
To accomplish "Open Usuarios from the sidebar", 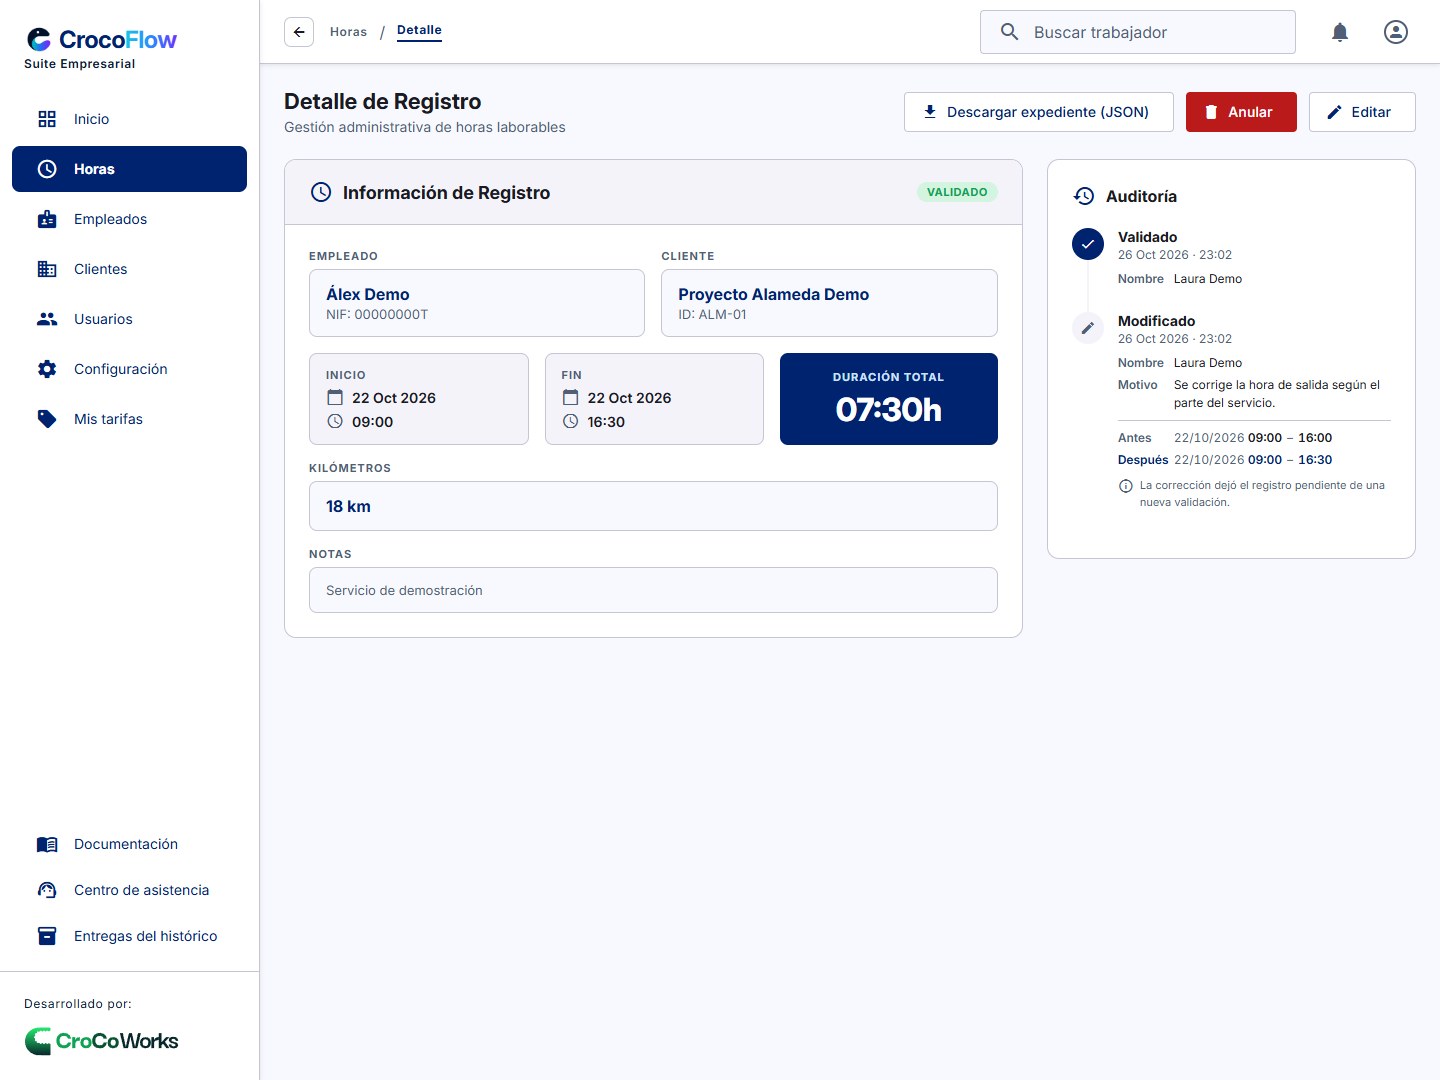I will 129,319.
